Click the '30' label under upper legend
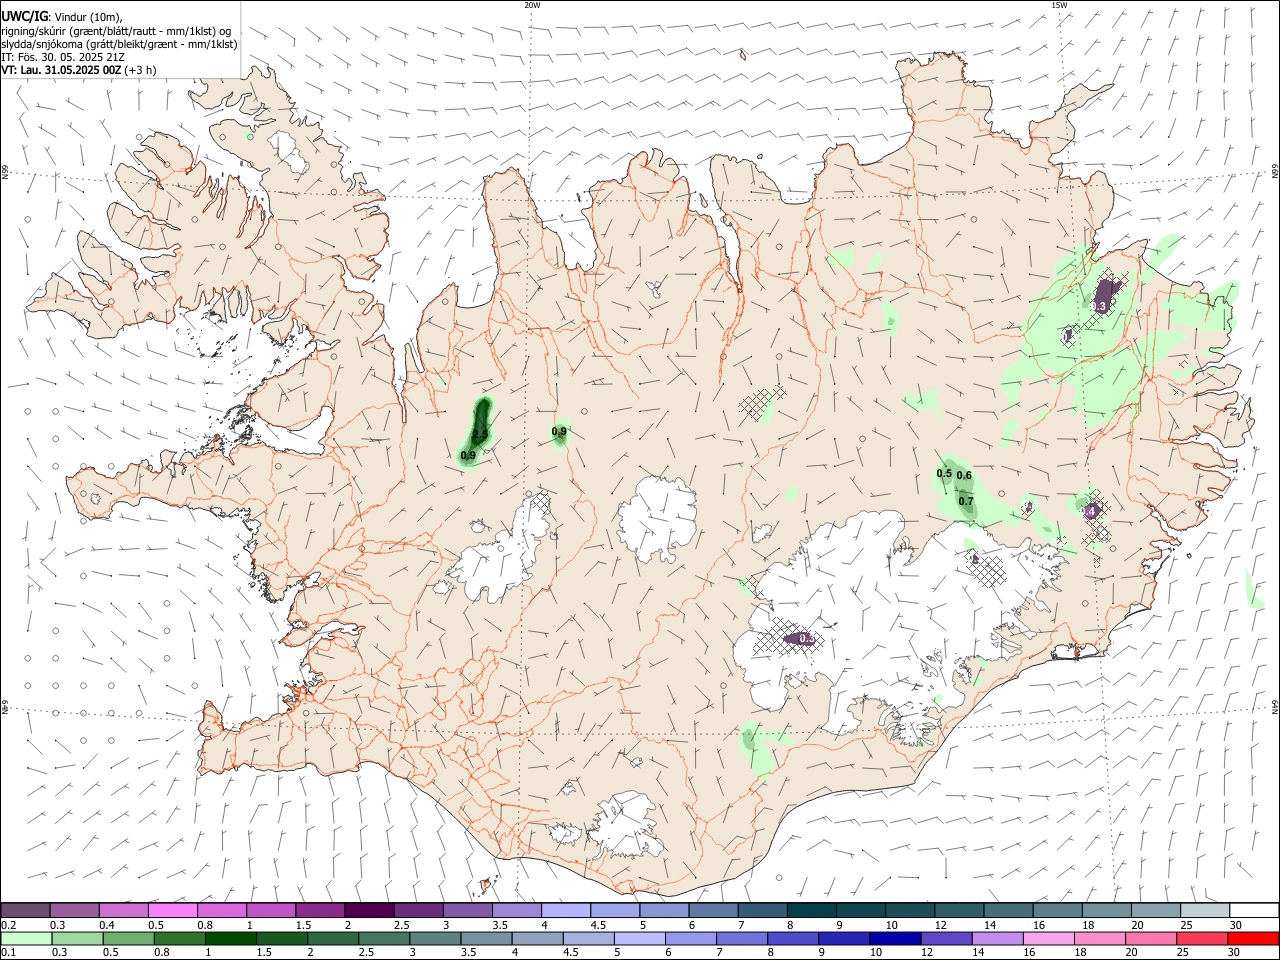The width and height of the screenshot is (1280, 960). pos(1236,925)
